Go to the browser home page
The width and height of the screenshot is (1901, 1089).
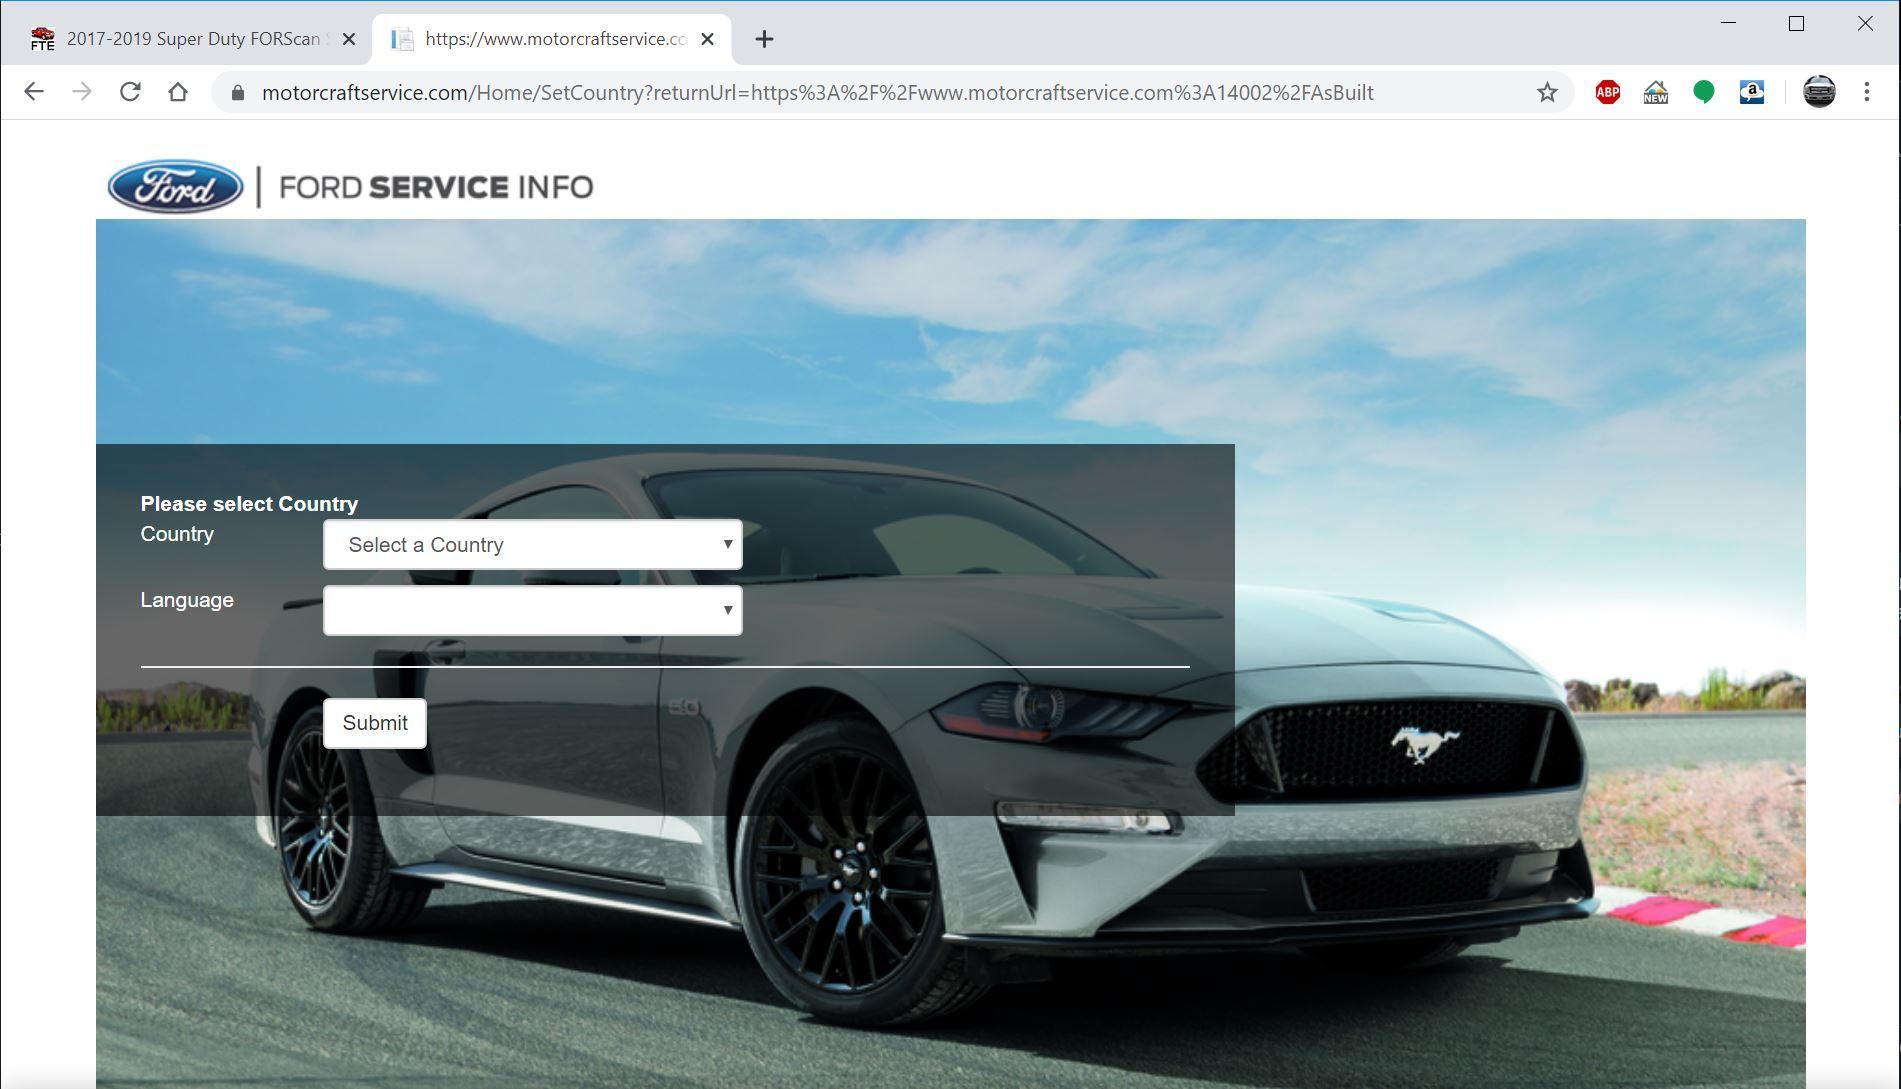[x=178, y=91]
